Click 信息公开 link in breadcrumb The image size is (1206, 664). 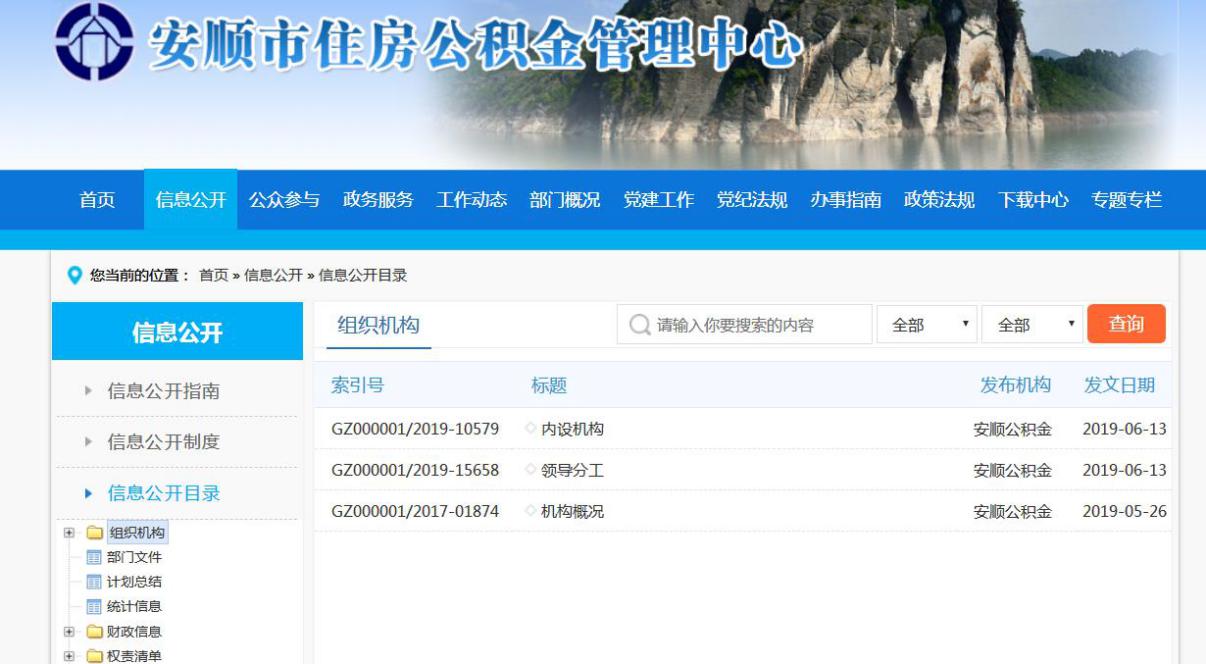(273, 276)
